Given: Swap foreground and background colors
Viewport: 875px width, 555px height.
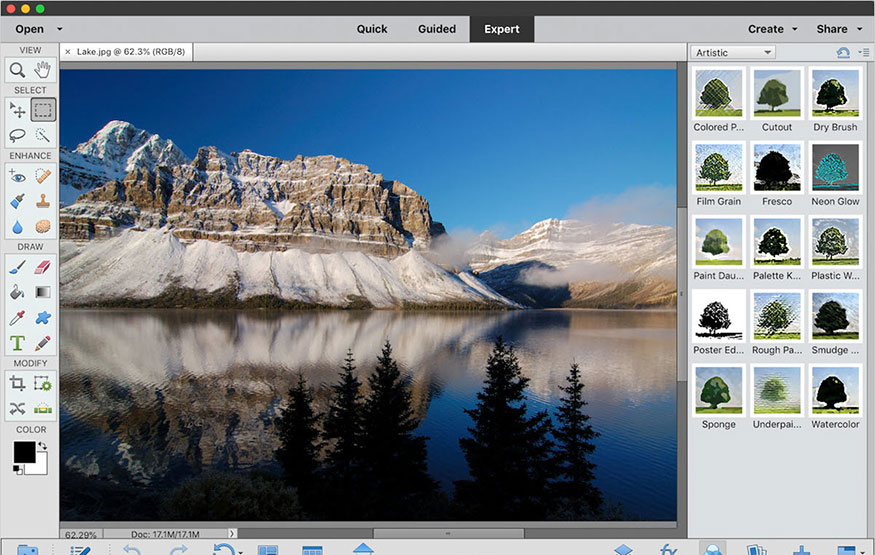Looking at the screenshot, I should click(42, 446).
